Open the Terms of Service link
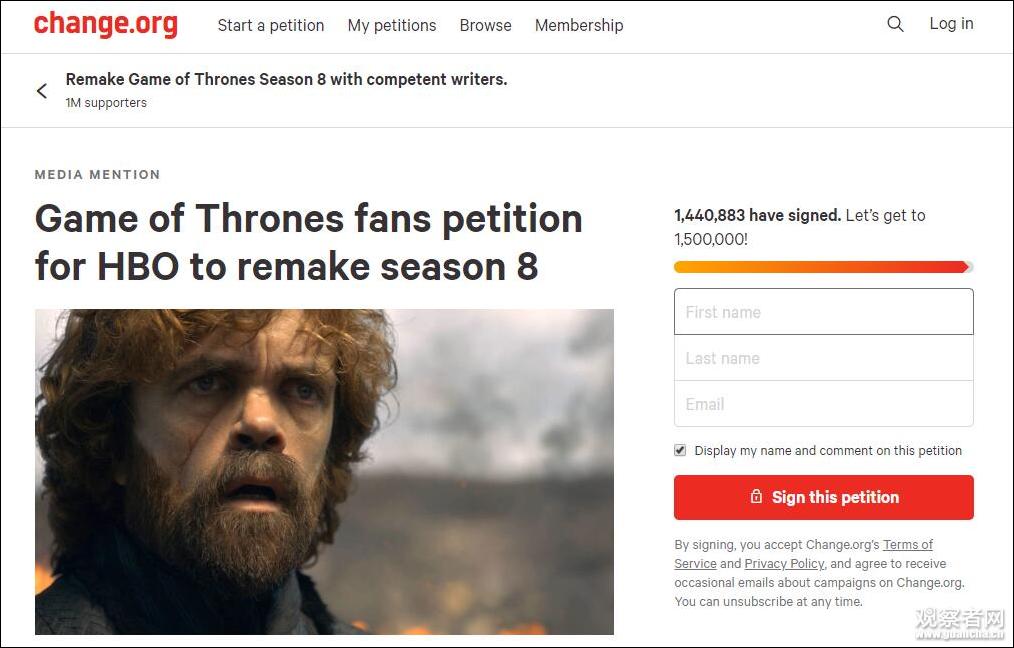Image resolution: width=1014 pixels, height=648 pixels. point(907,545)
